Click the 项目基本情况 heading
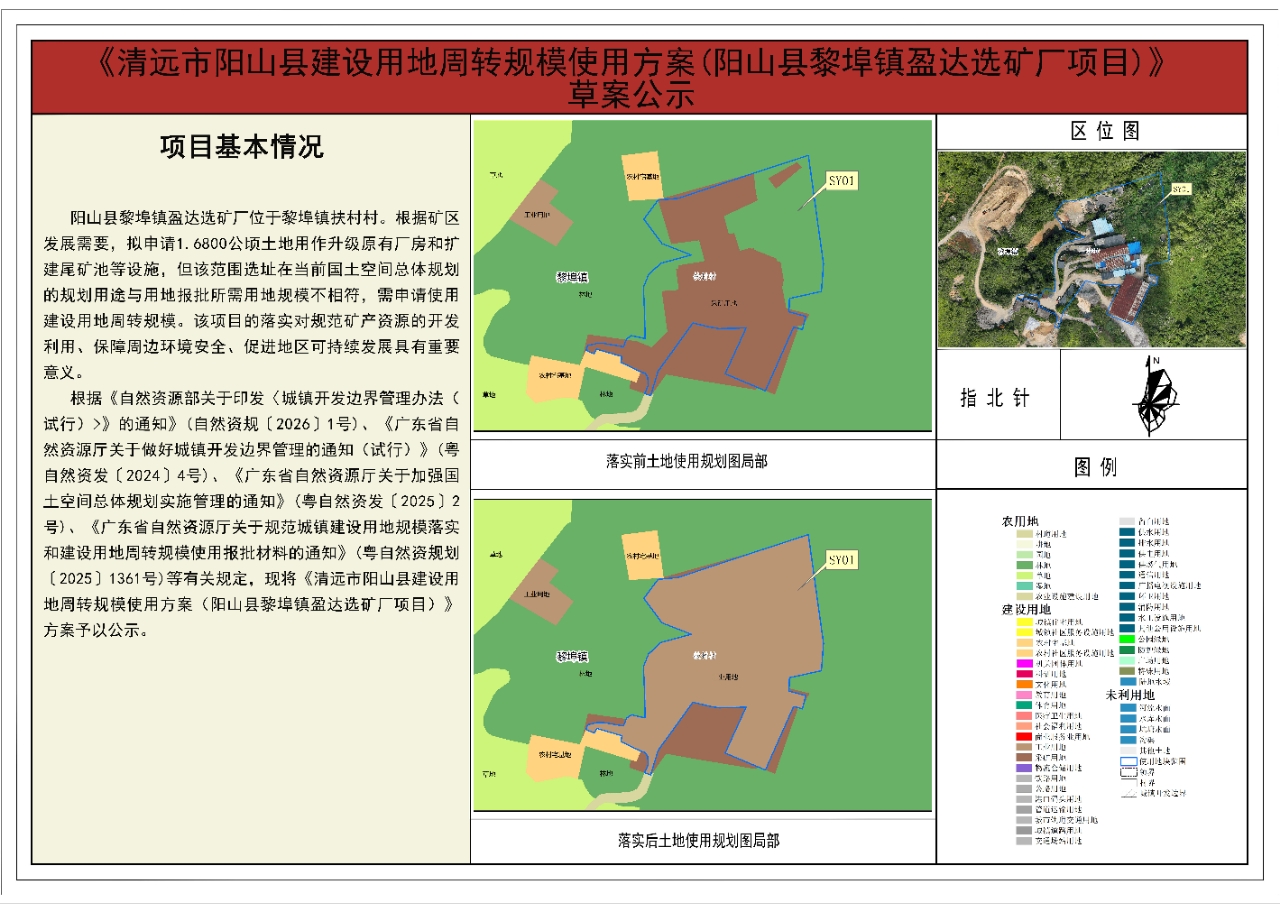The height and width of the screenshot is (904, 1280). click(x=242, y=147)
